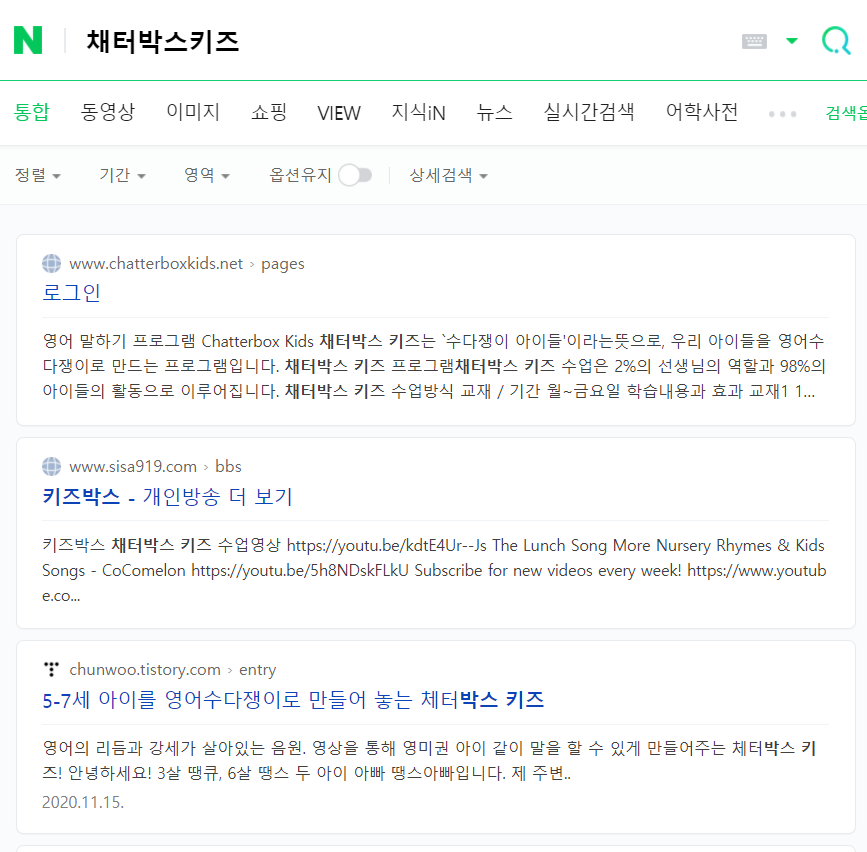Open the on-screen keyboard icon

[x=754, y=41]
